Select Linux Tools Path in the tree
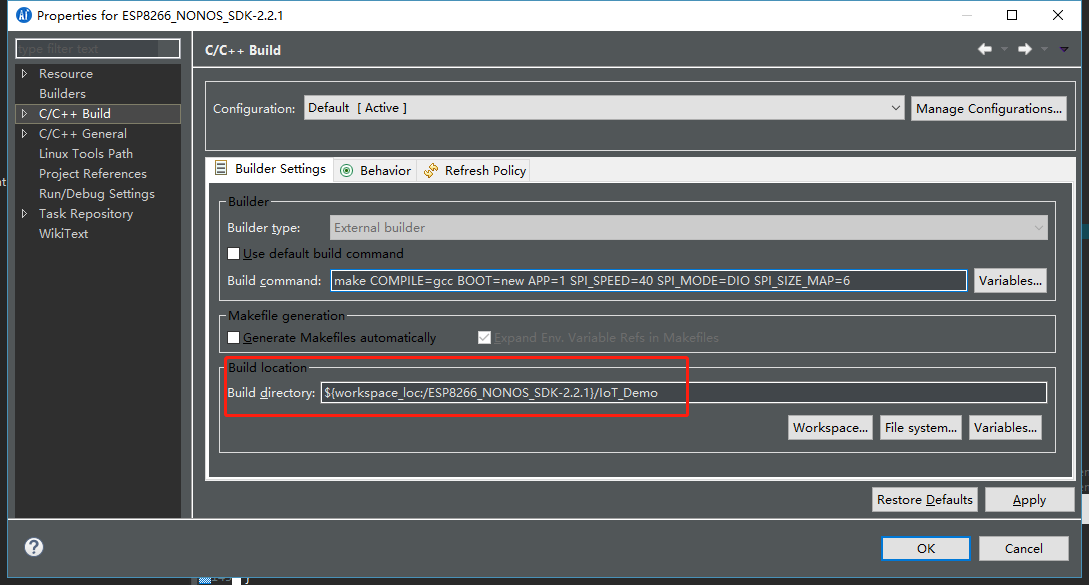The width and height of the screenshot is (1089, 585). point(85,154)
